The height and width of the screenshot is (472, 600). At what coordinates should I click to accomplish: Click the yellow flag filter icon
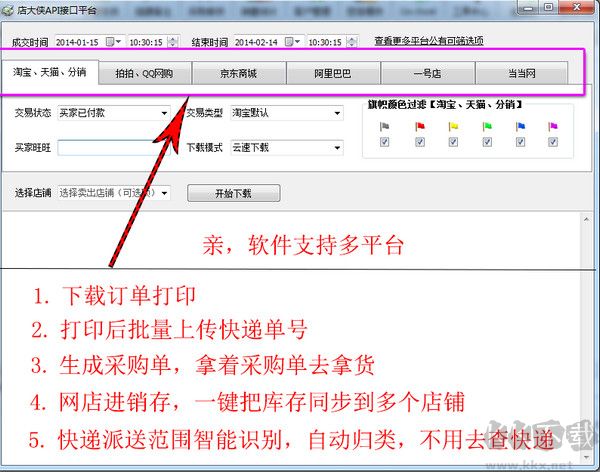(x=453, y=126)
